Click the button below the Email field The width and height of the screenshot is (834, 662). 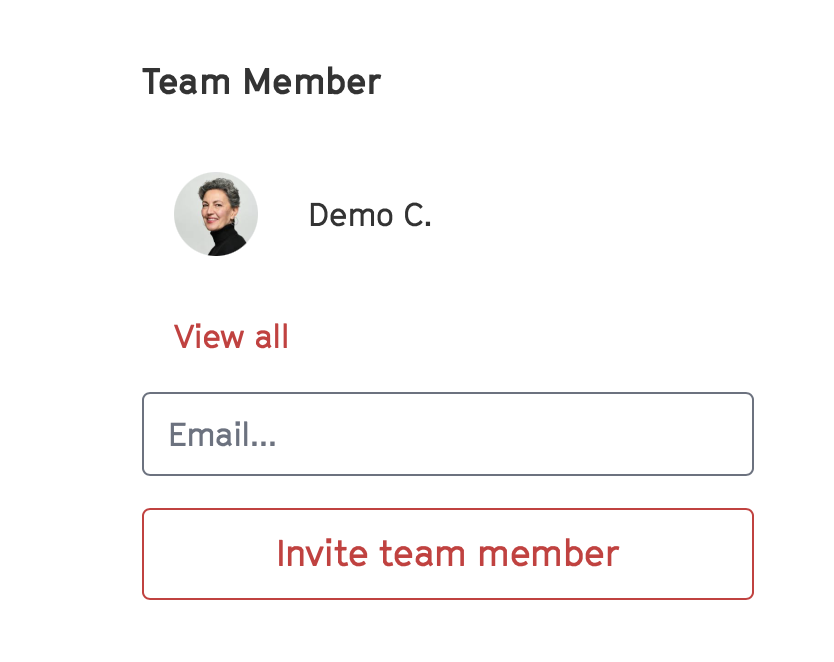[448, 554]
